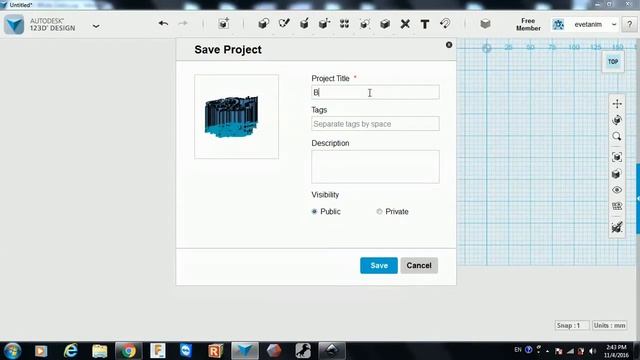
Task: Open the Help question mark button
Action: point(629,24)
